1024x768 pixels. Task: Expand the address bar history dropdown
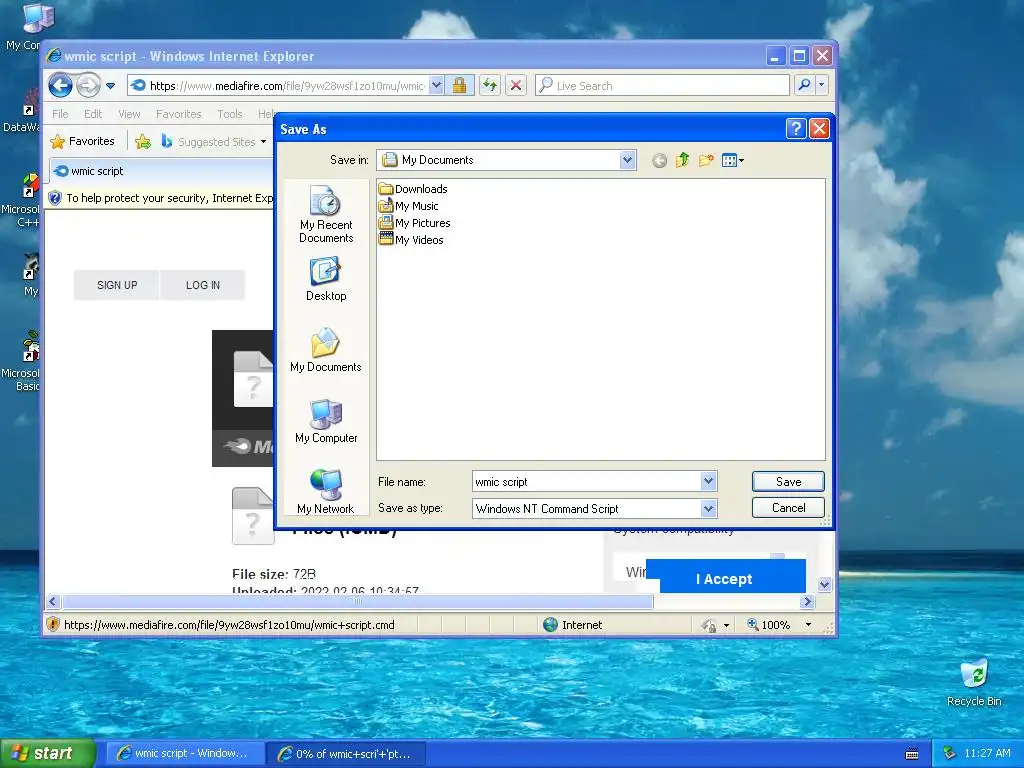coord(437,85)
